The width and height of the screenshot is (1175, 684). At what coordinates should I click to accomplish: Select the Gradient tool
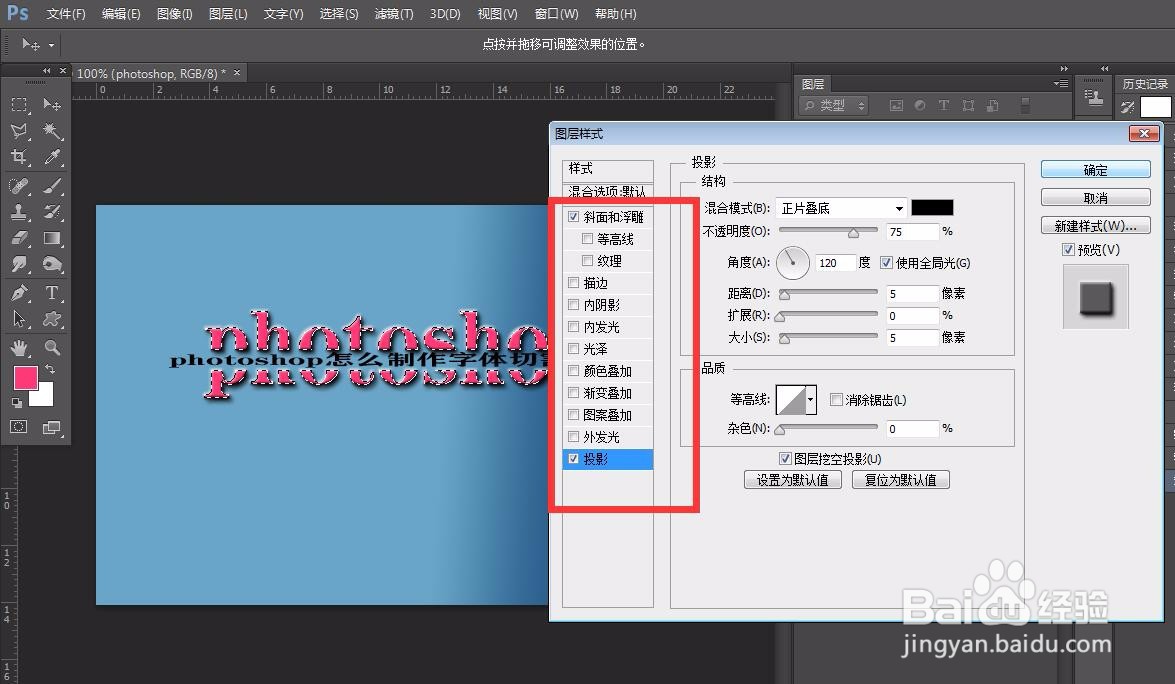tap(52, 238)
